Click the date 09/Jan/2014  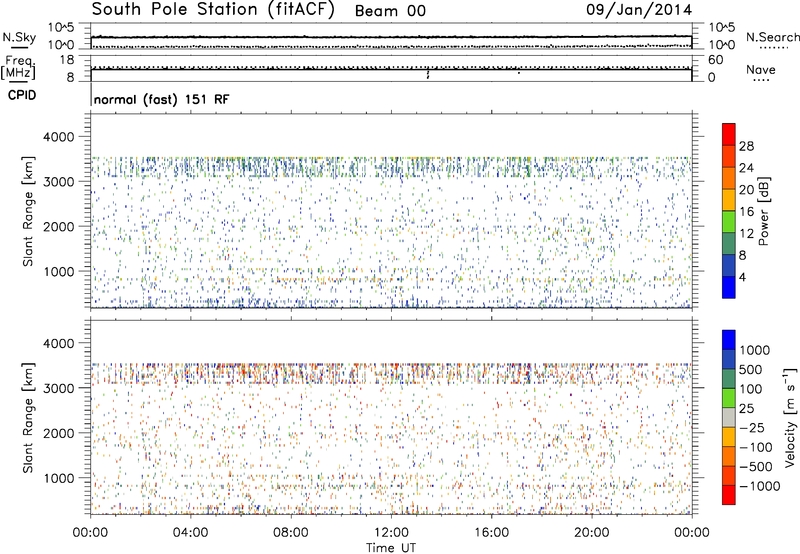(639, 10)
